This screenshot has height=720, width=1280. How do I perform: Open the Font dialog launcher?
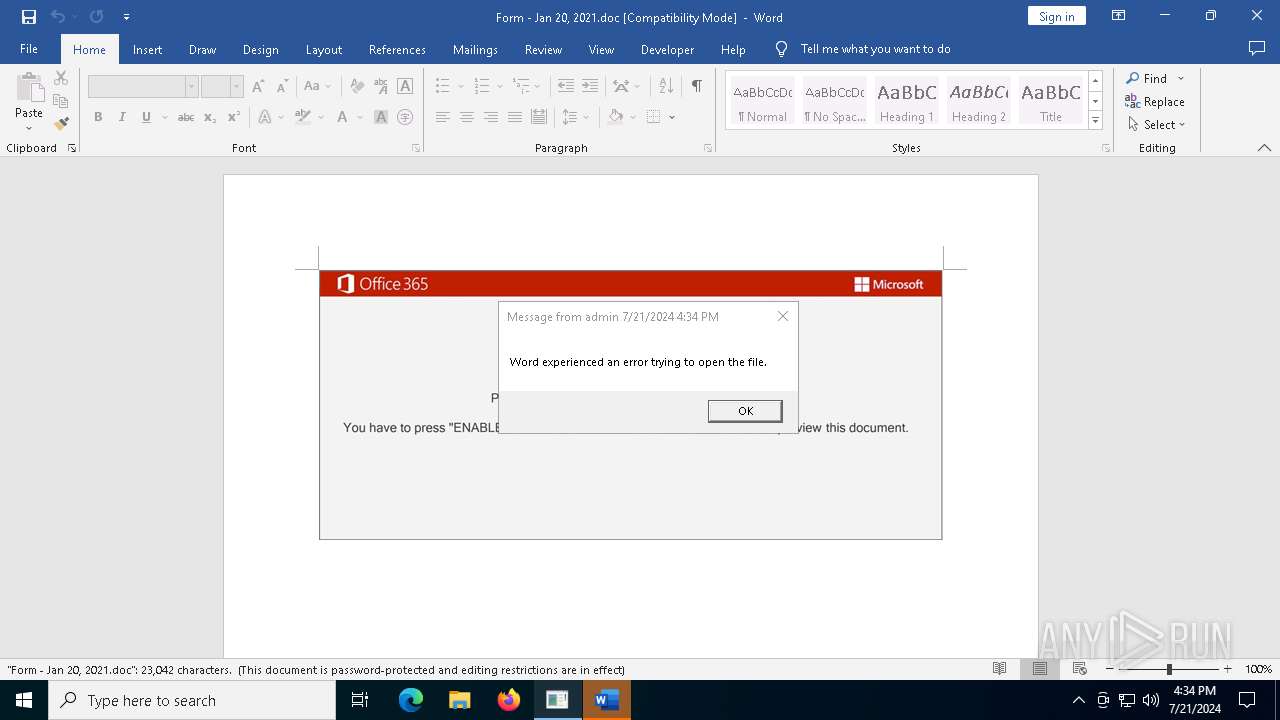point(415,148)
